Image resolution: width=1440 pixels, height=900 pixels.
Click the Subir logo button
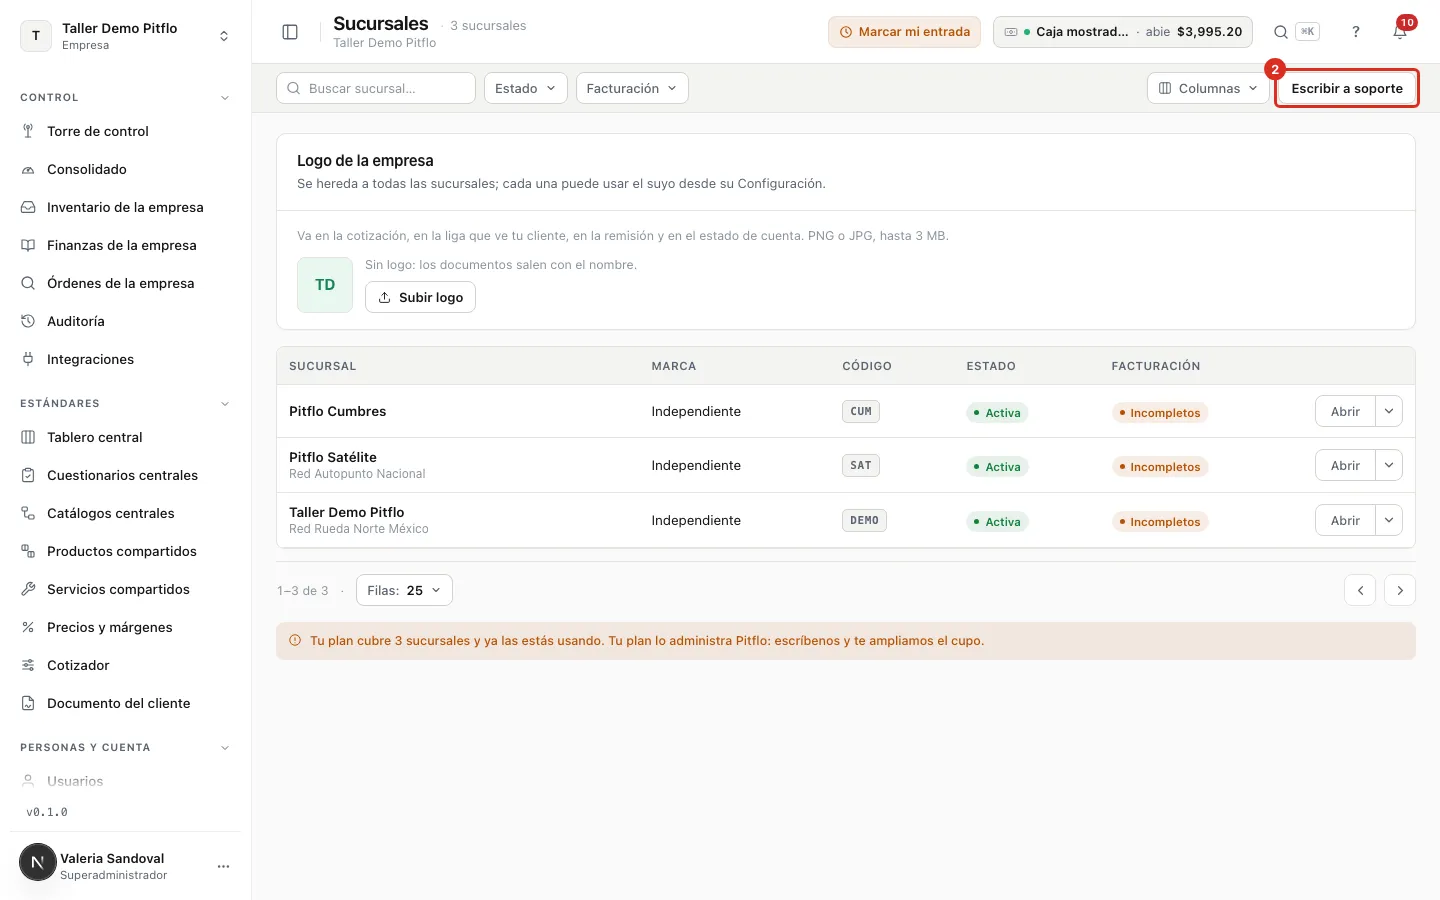[x=420, y=297]
